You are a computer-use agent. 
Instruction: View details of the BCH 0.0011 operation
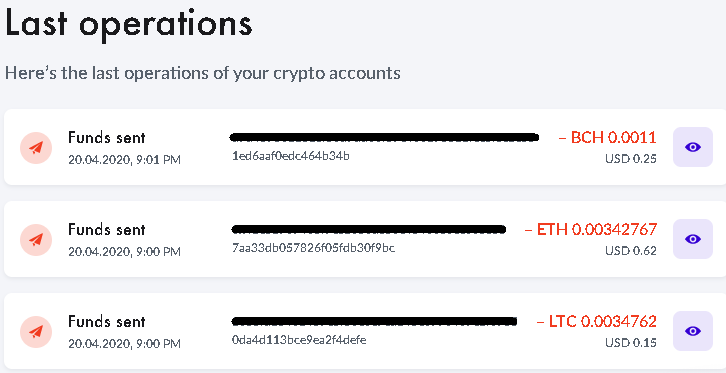pos(692,147)
